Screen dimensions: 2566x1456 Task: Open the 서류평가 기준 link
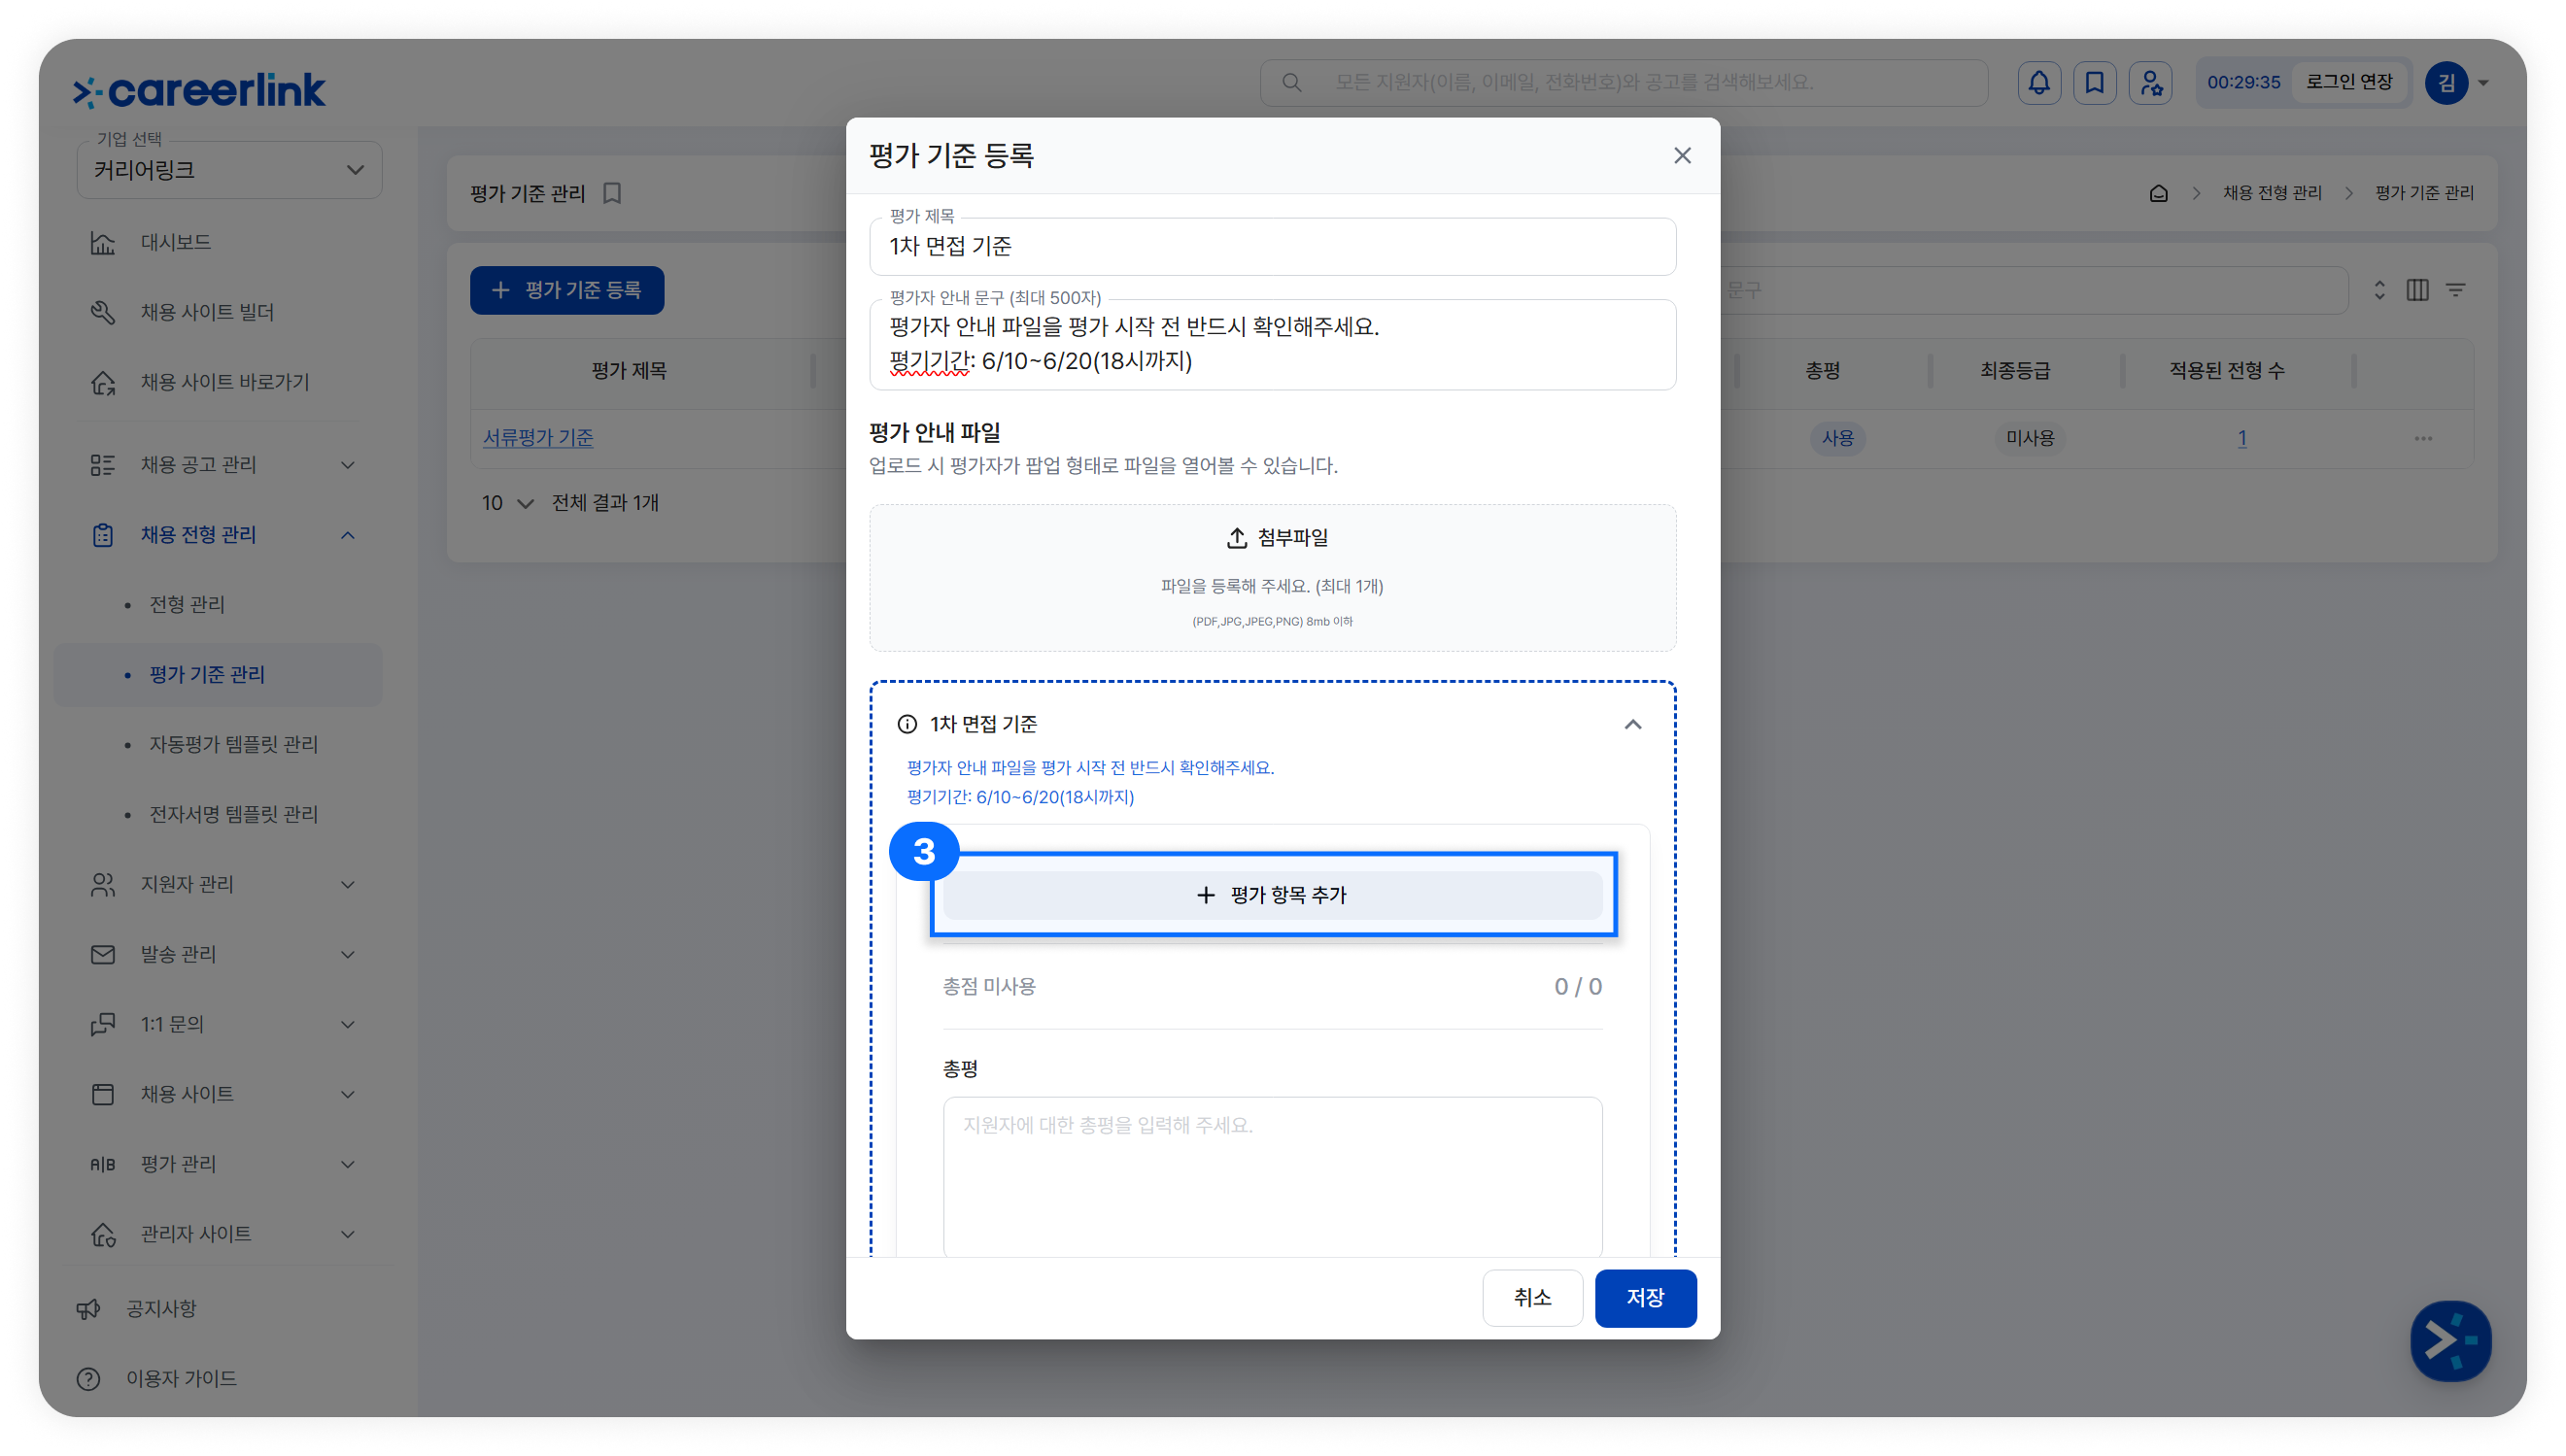pyautogui.click(x=538, y=438)
